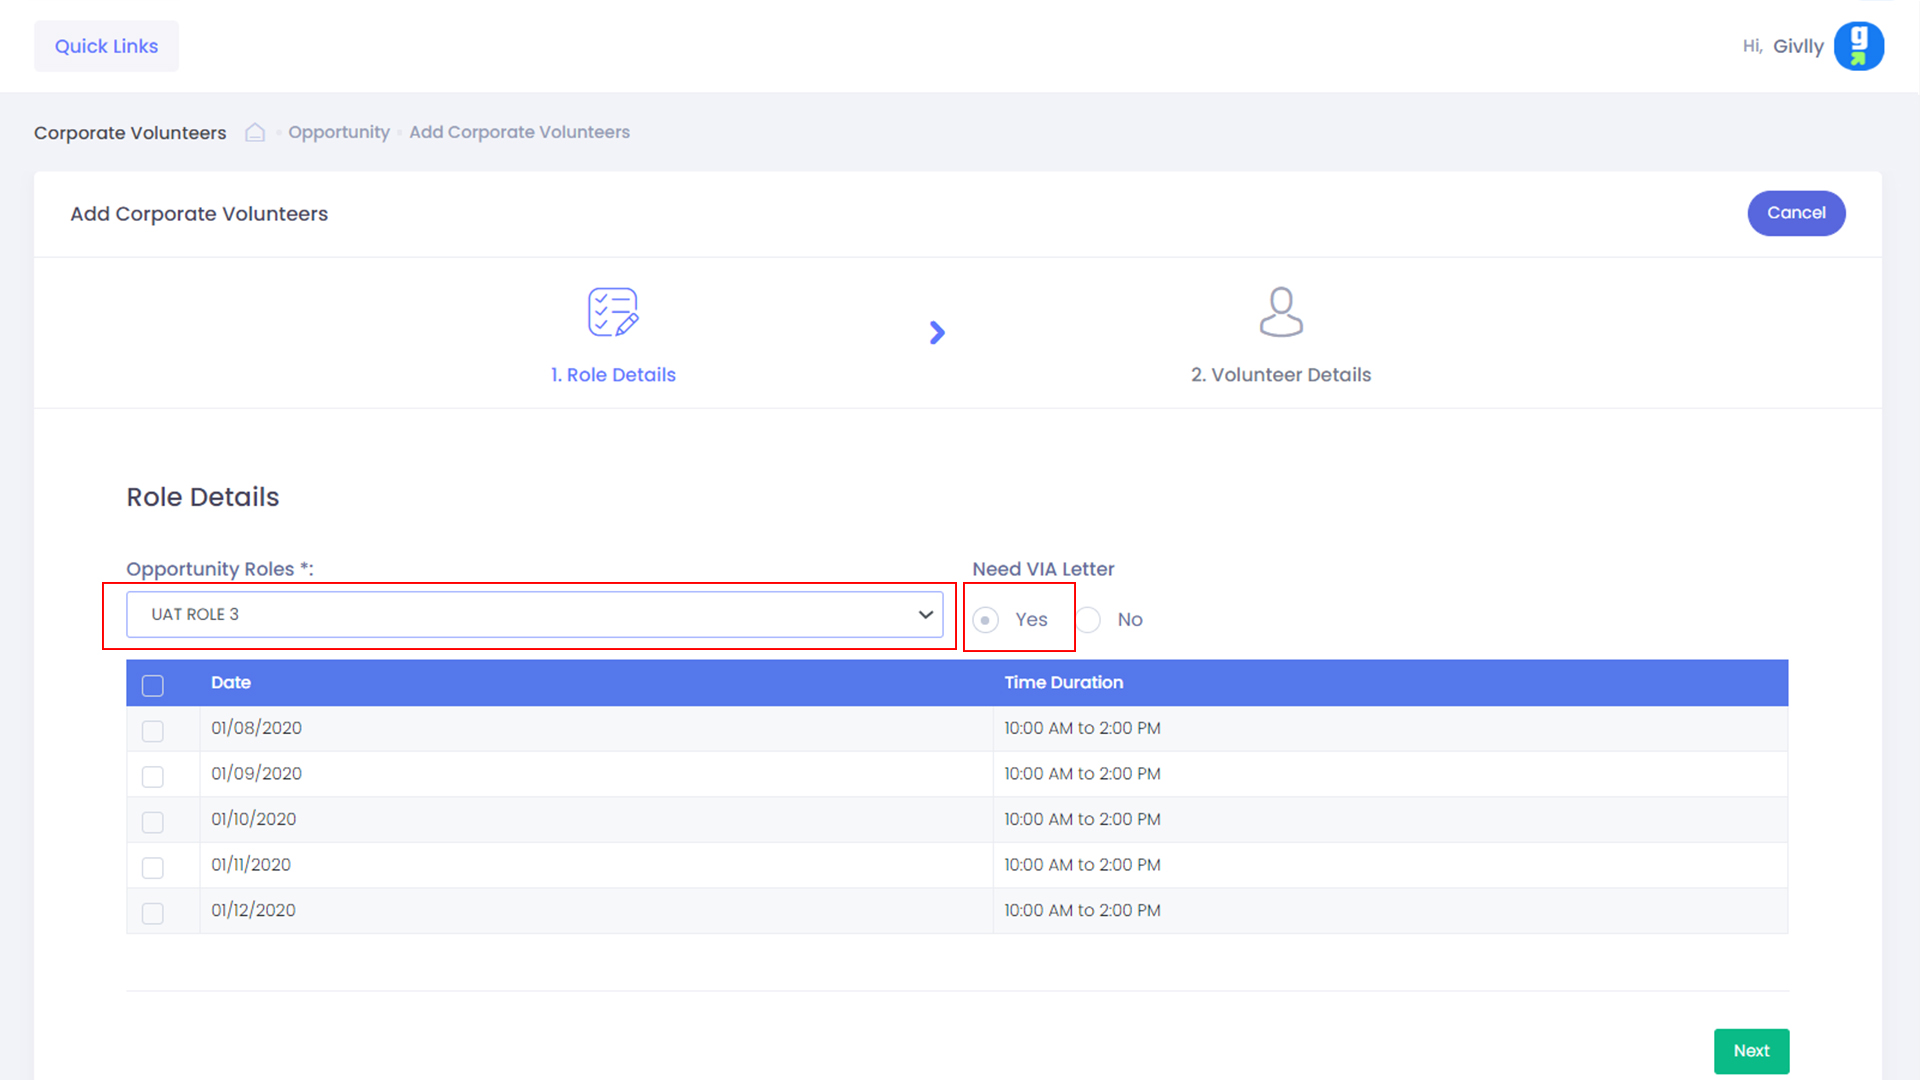Select No for Need VIA Letter
The width and height of the screenshot is (1920, 1080).
pos(1089,620)
